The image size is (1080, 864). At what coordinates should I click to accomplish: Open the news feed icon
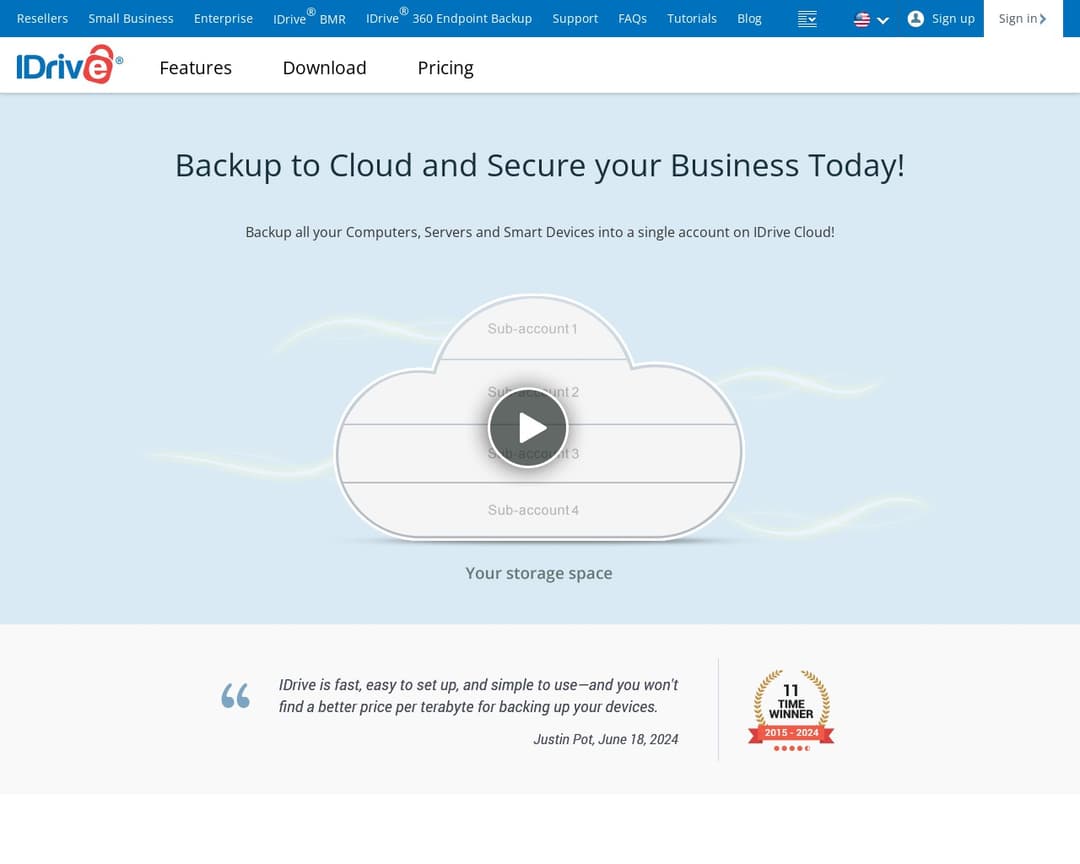[x=807, y=19]
